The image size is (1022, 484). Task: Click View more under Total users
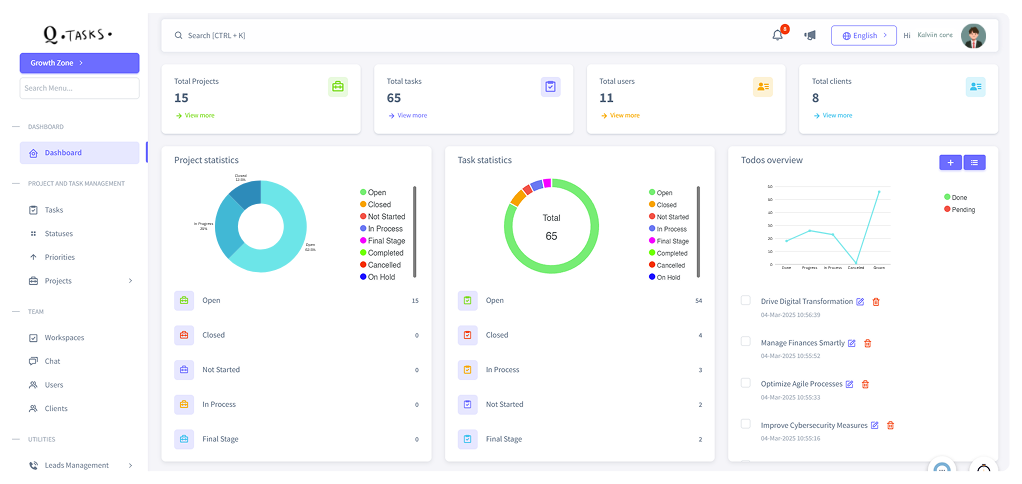[623, 115]
